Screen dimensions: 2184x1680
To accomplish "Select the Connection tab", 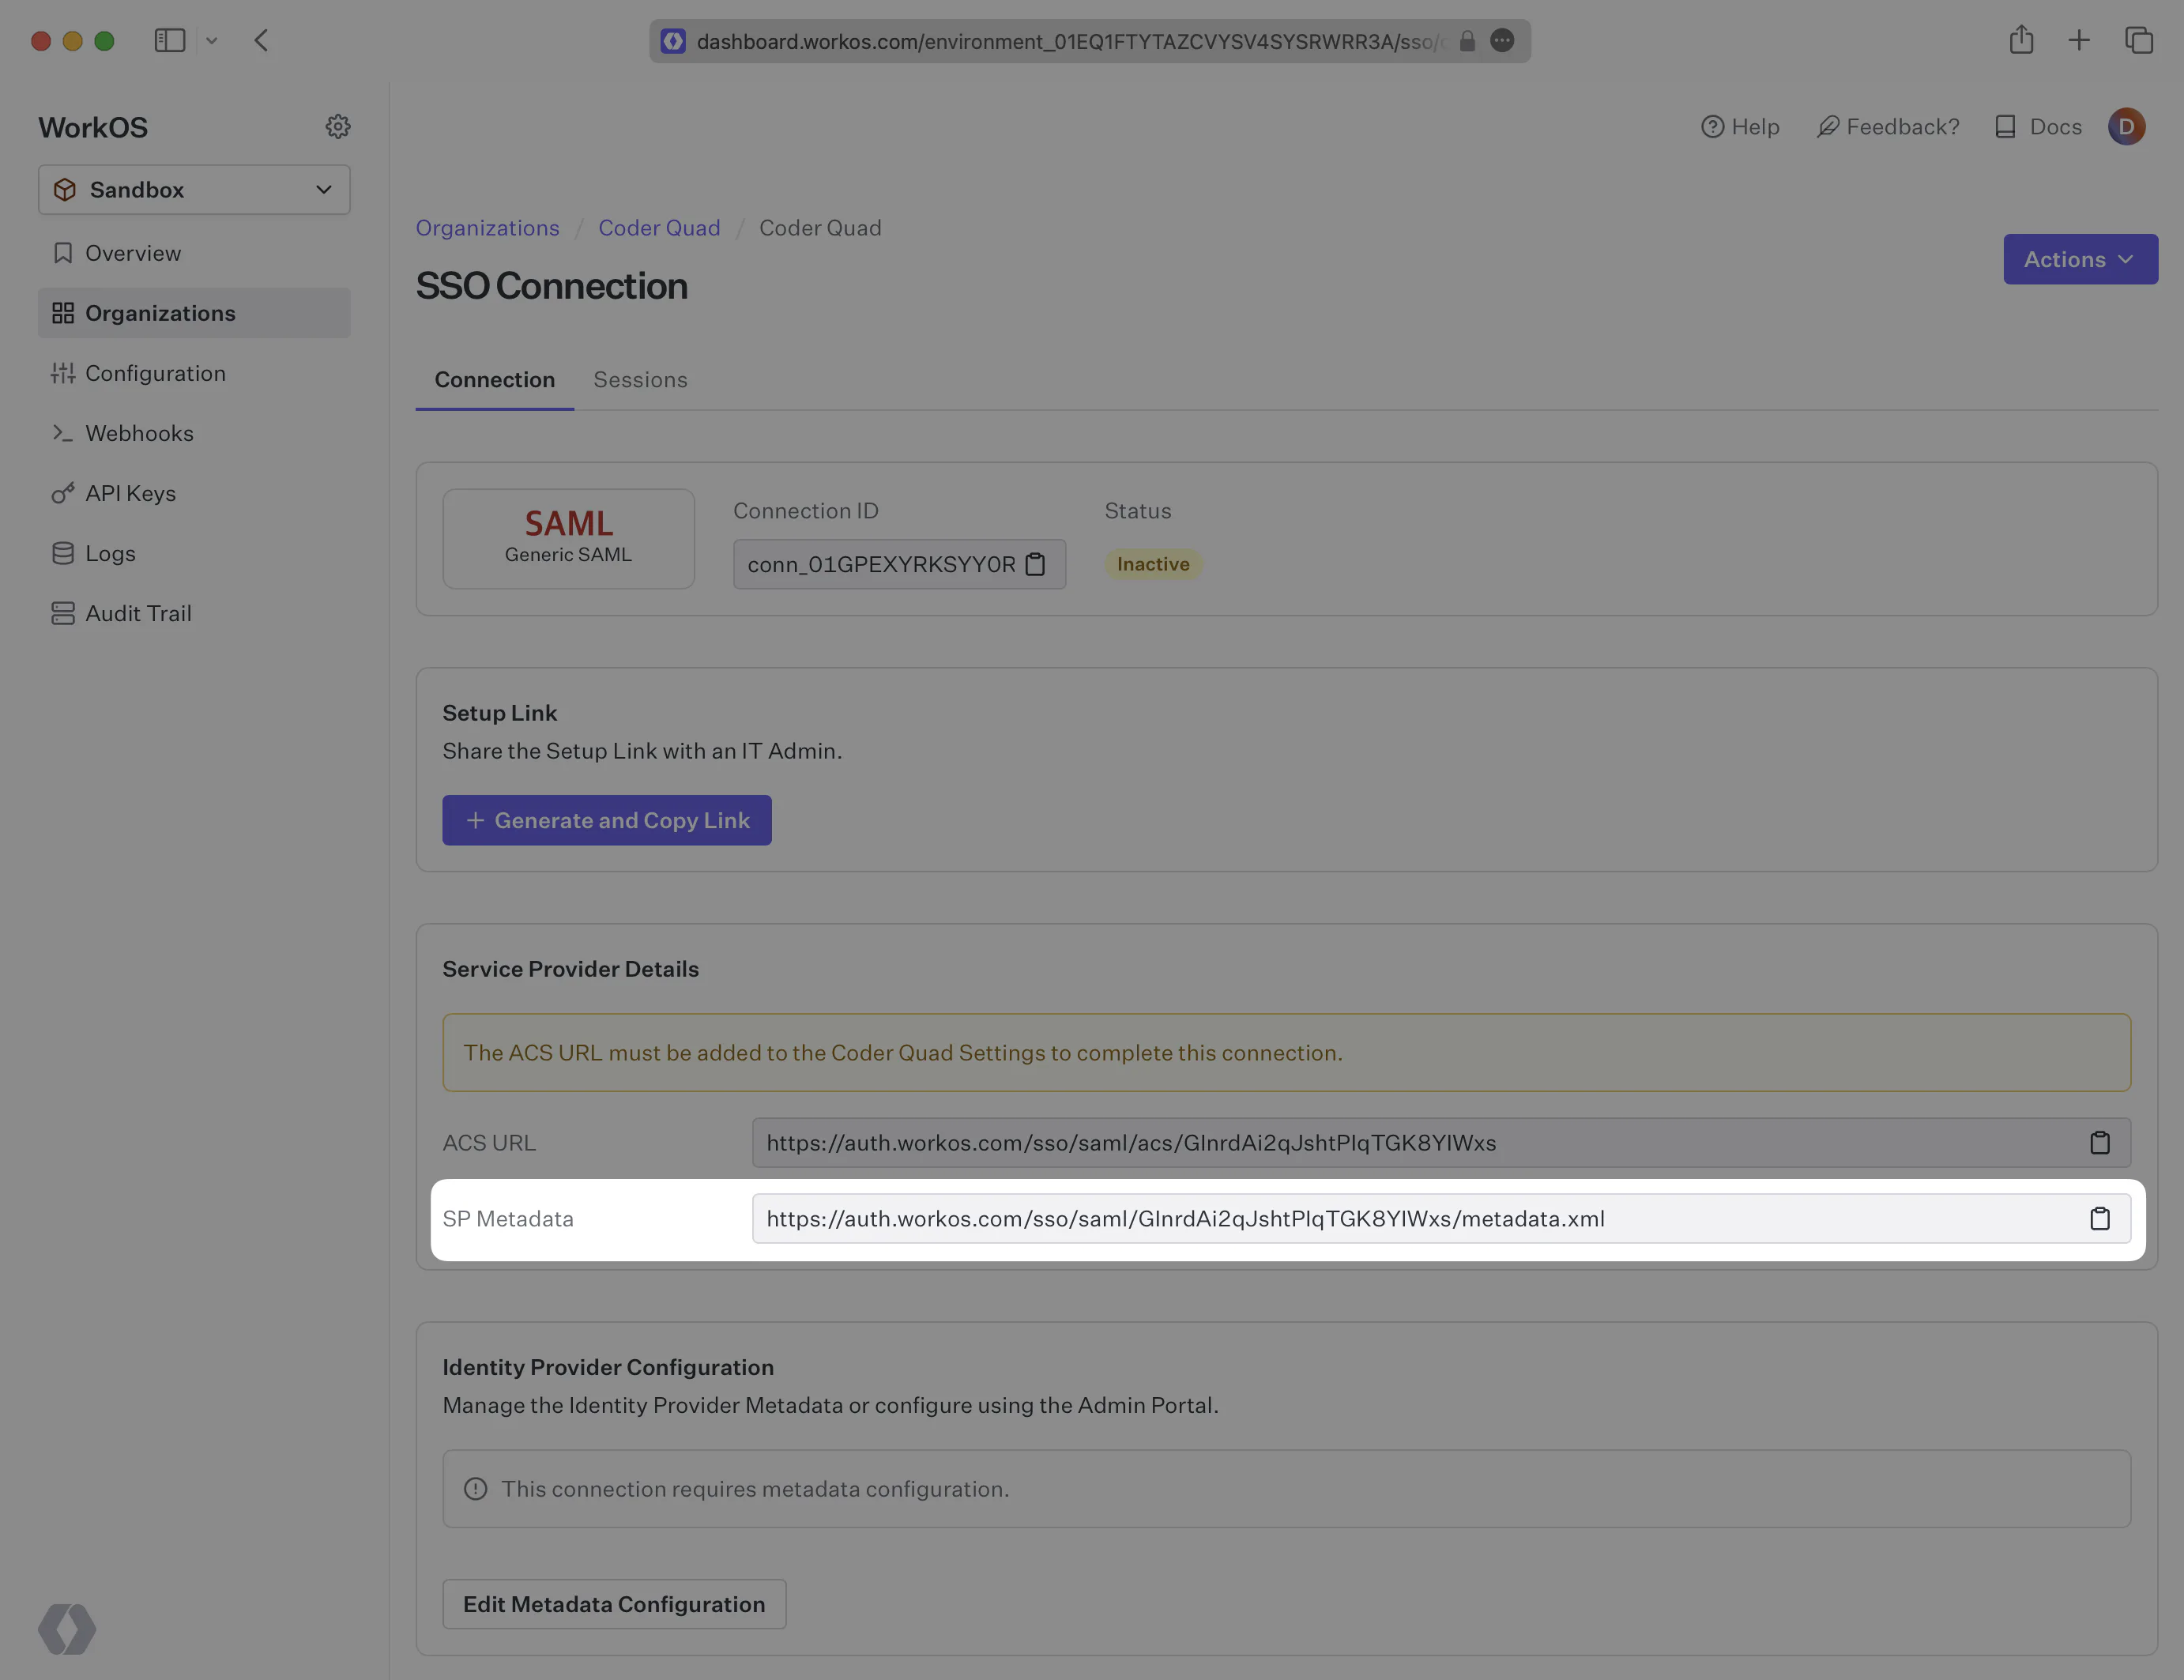I will point(494,380).
